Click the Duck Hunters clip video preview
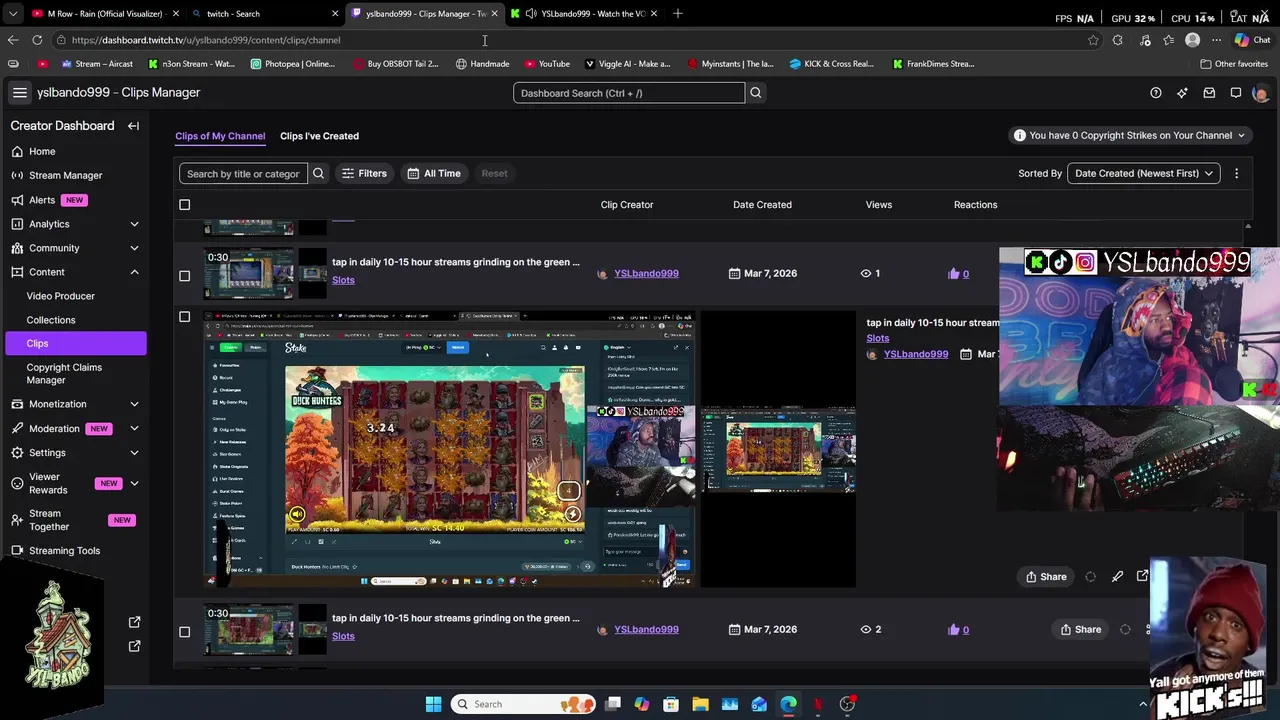Image resolution: width=1280 pixels, height=720 pixels. (450, 449)
